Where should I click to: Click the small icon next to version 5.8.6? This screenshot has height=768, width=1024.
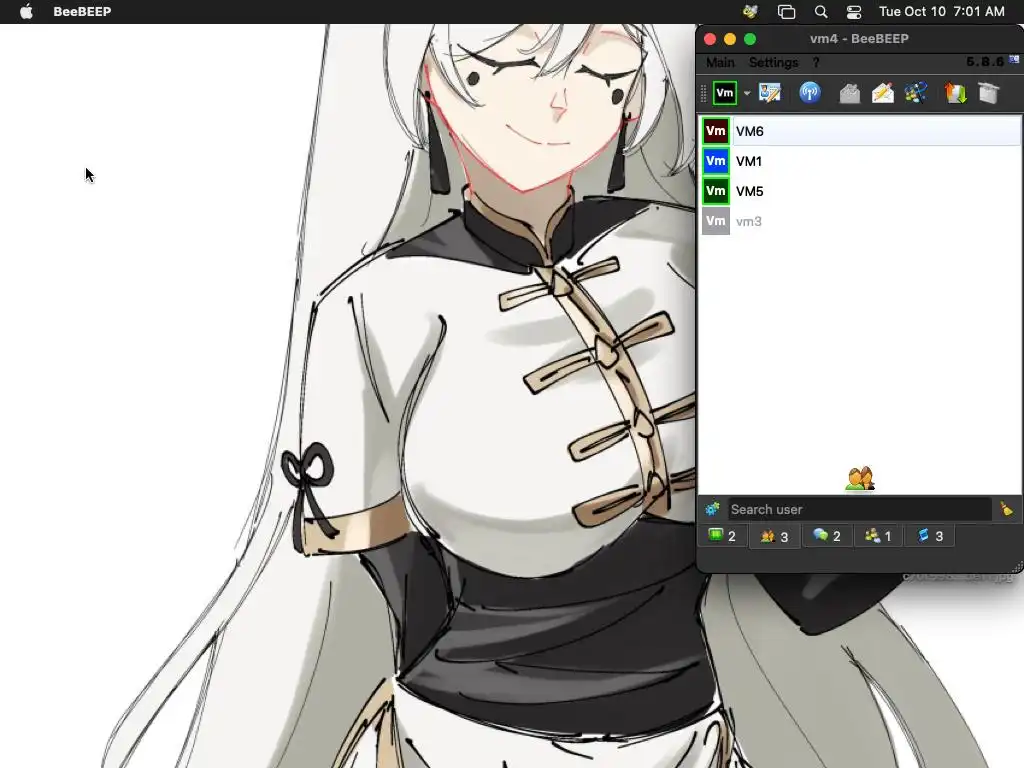pos(1014,59)
